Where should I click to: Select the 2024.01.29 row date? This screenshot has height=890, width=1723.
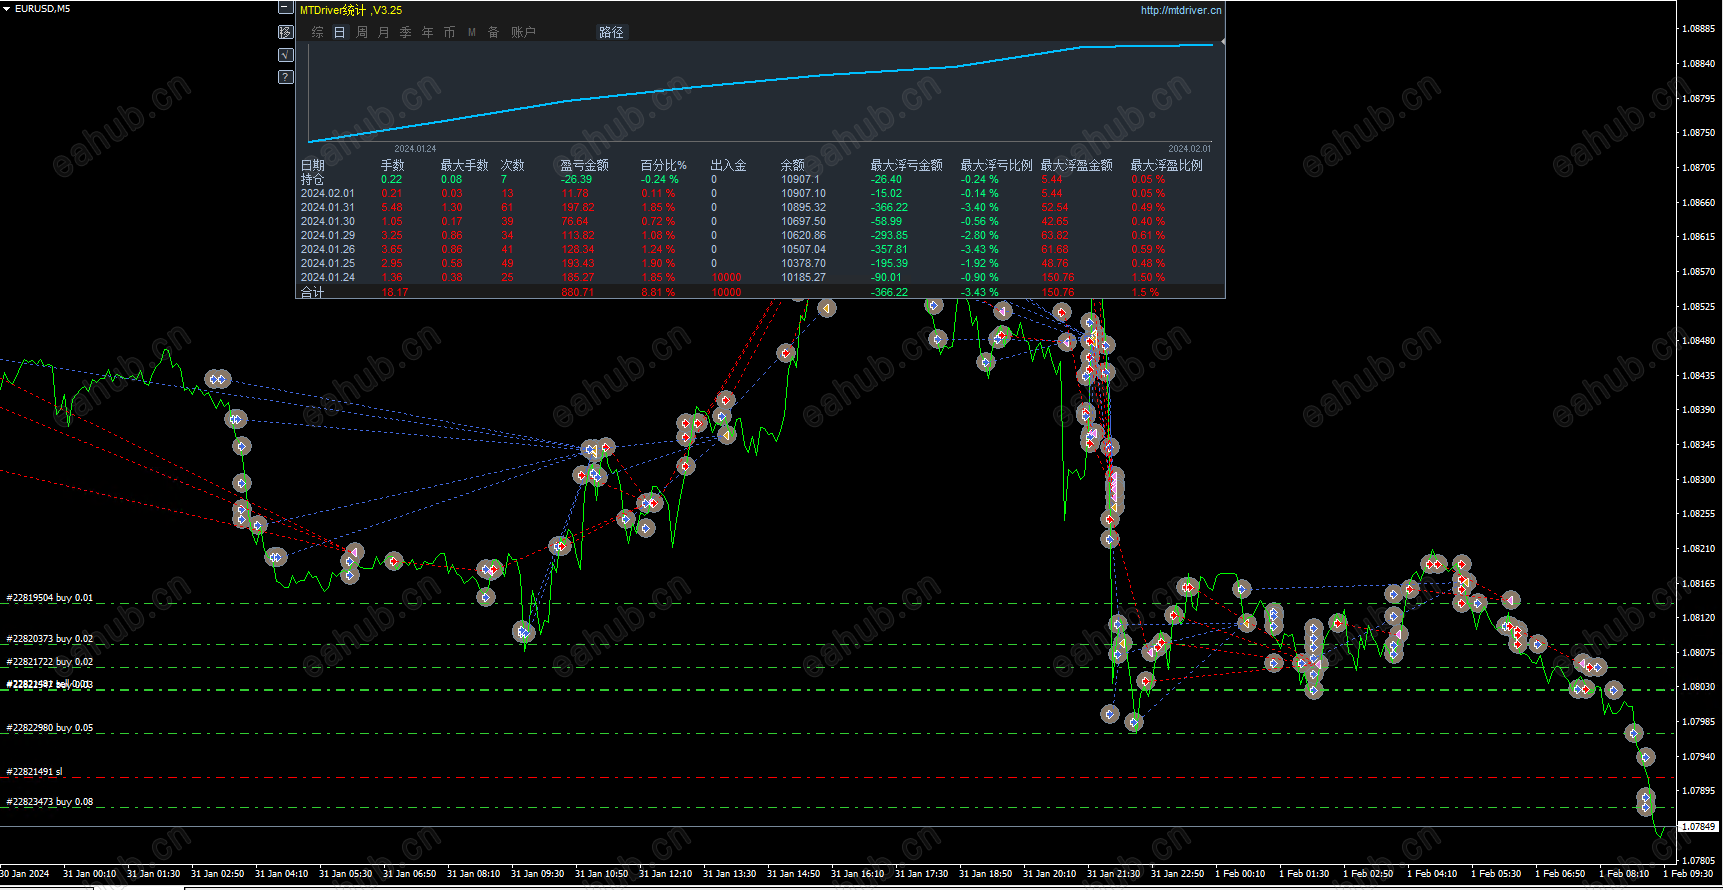point(328,236)
